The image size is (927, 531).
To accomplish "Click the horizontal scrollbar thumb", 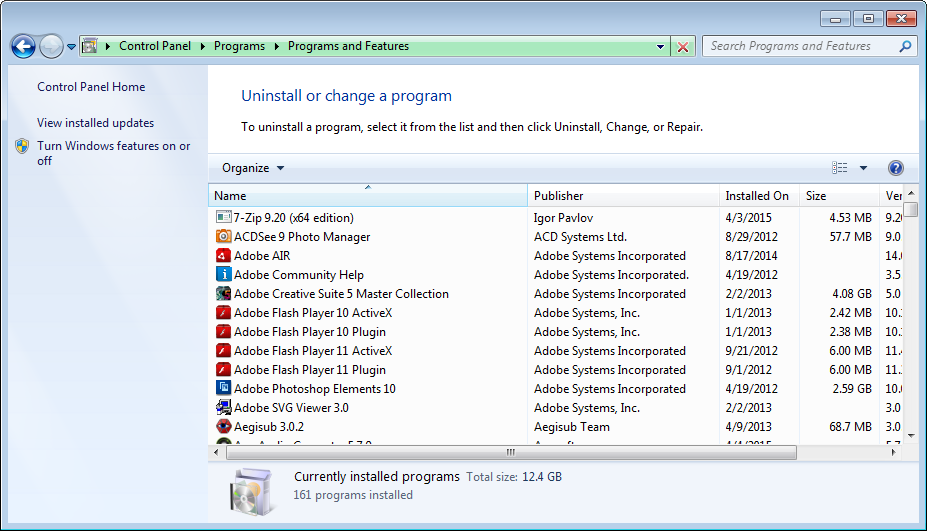I will (511, 452).
